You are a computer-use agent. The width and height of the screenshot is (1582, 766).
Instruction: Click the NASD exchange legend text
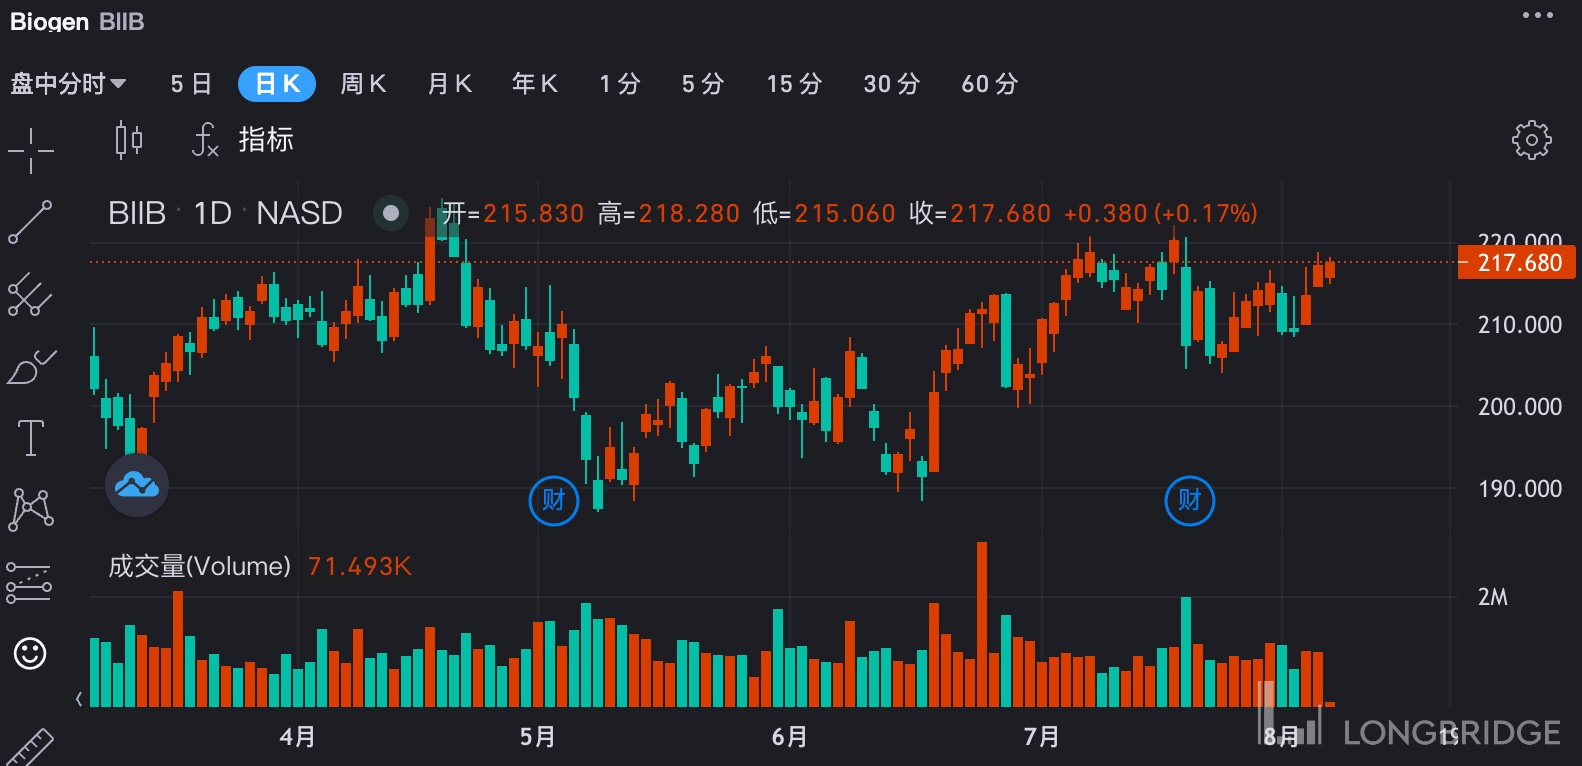tap(299, 213)
